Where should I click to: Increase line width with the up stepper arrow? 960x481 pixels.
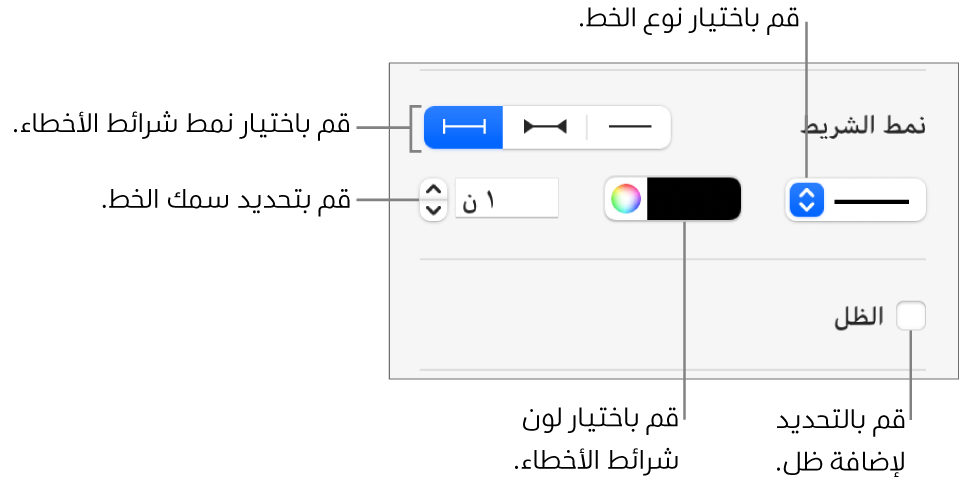point(433,189)
